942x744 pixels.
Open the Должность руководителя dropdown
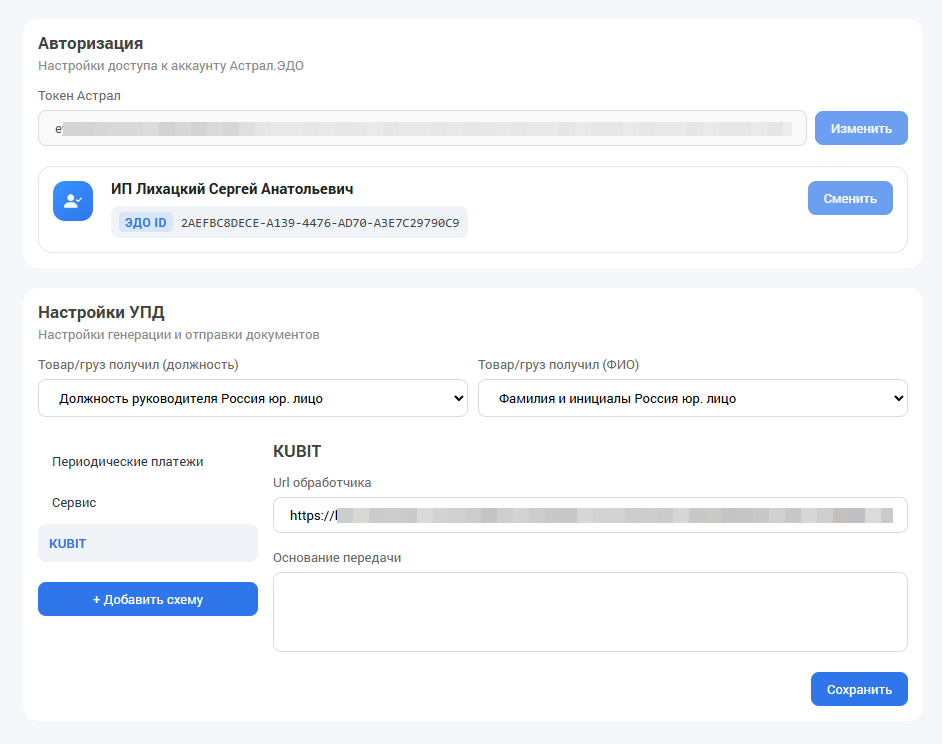[x=252, y=398]
